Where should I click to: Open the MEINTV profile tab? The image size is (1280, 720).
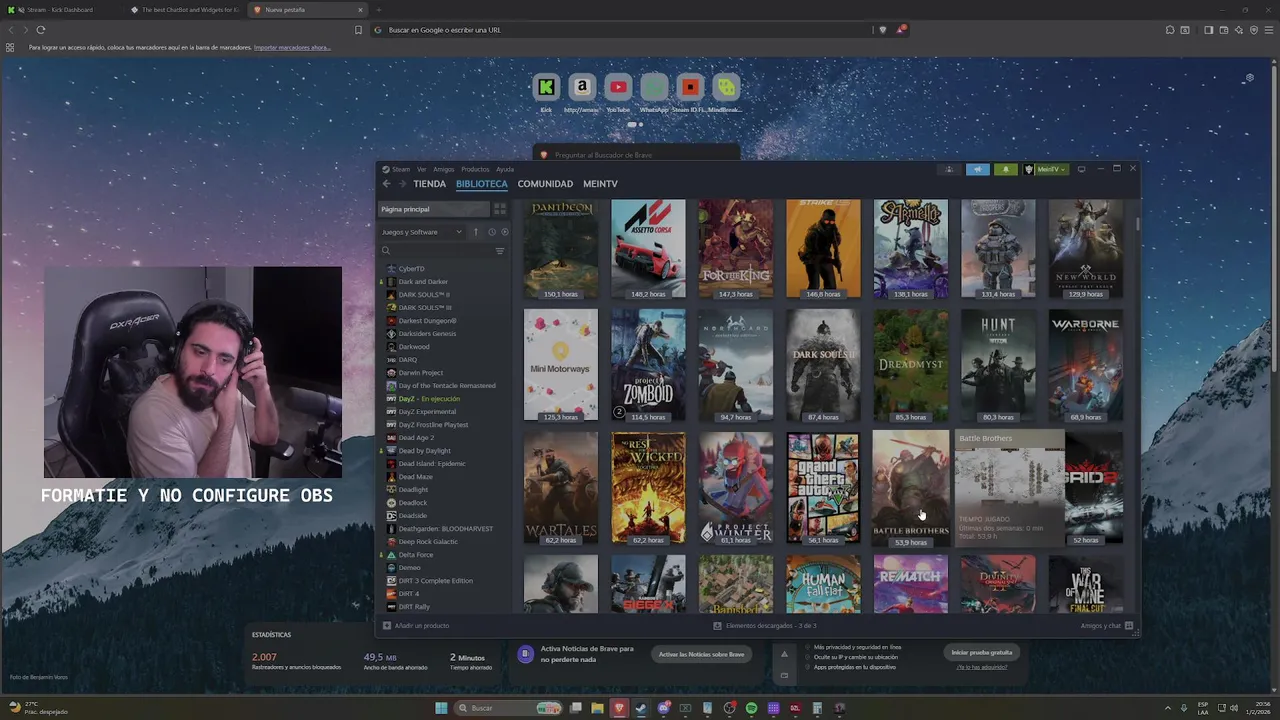pos(600,184)
